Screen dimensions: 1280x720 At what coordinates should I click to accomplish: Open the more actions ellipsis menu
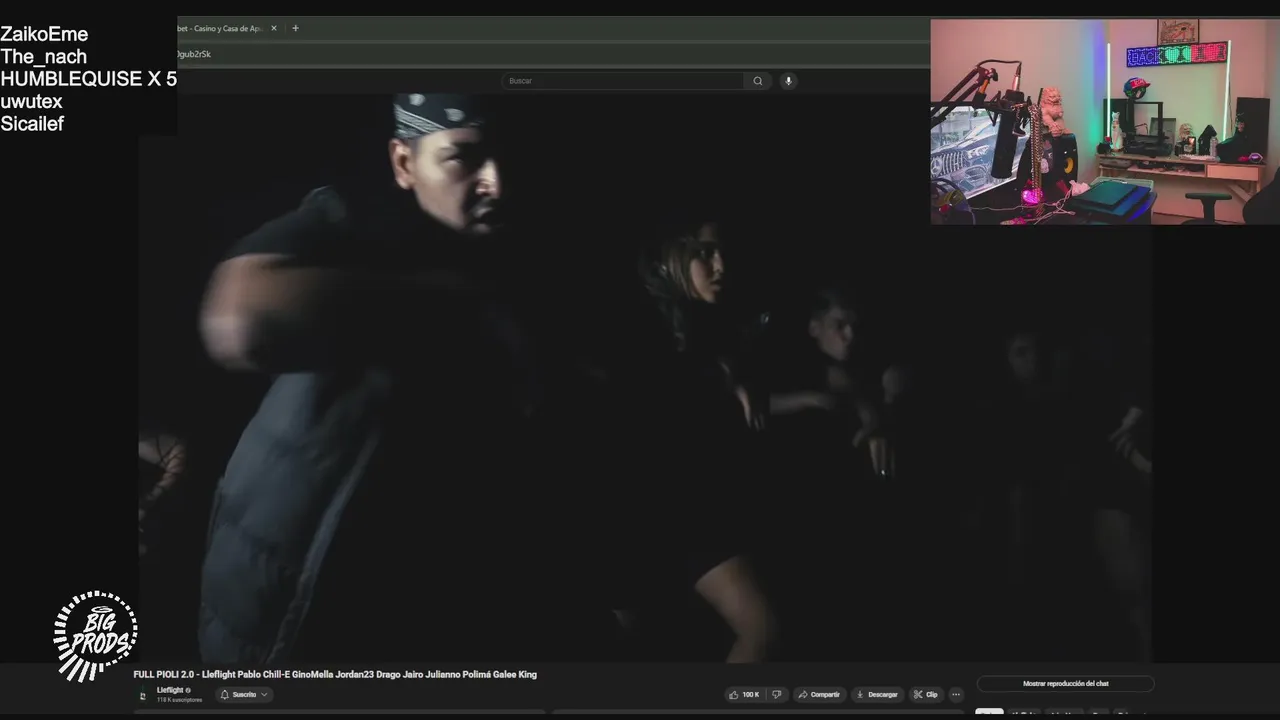pos(956,694)
